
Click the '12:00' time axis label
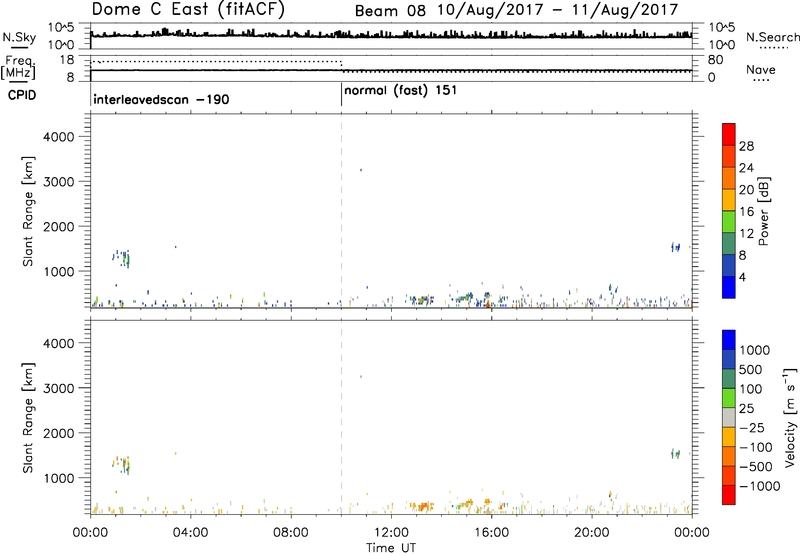point(391,533)
